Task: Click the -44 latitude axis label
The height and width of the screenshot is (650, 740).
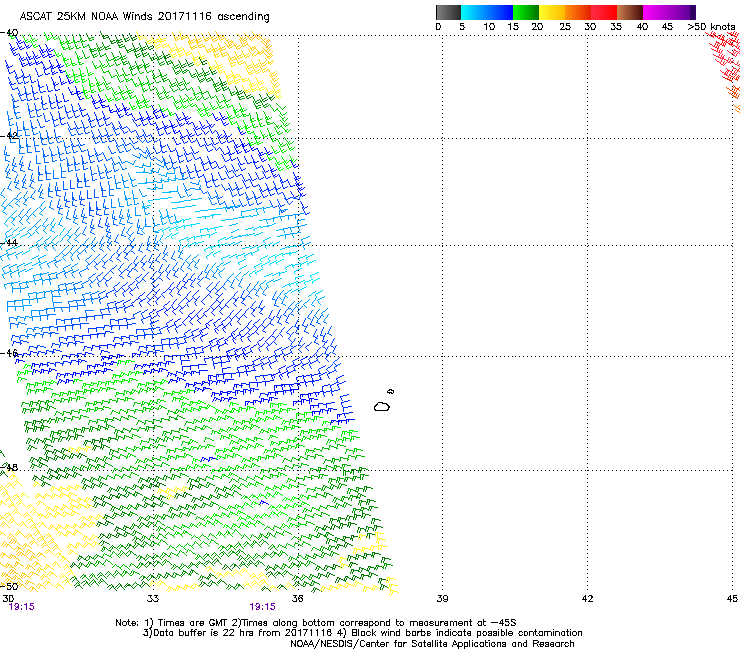Action: click(9, 243)
